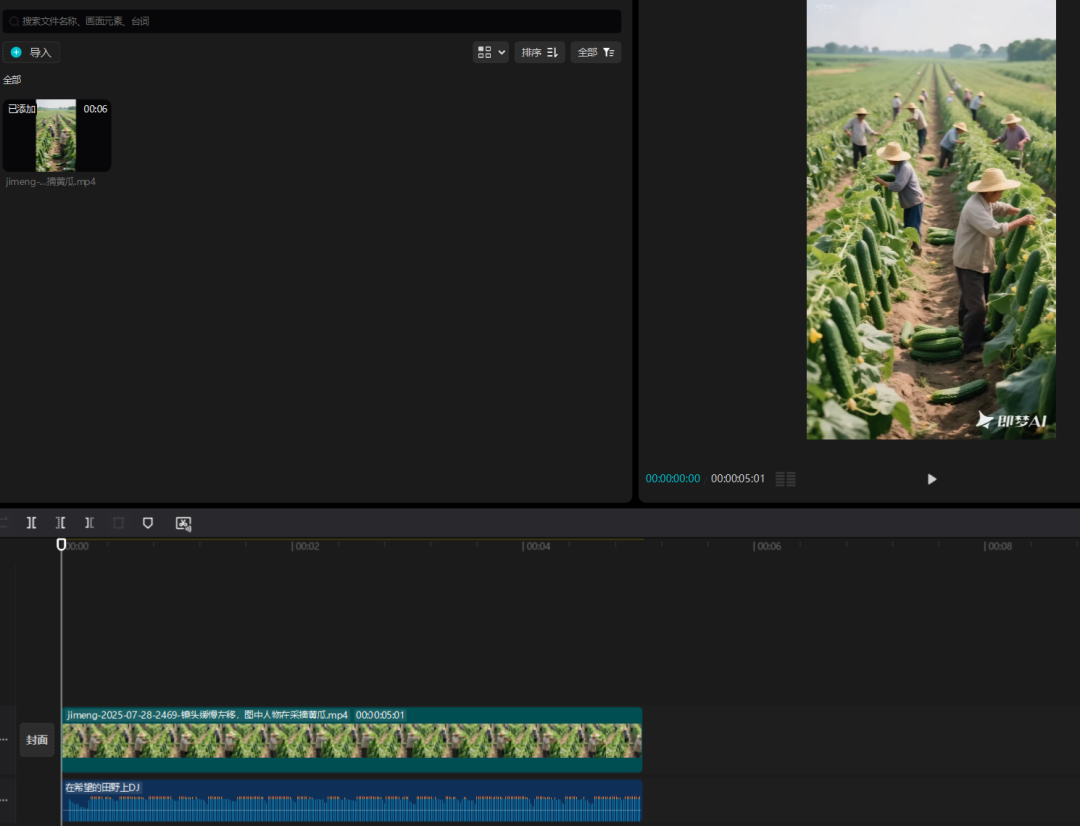Click the 封面 cover button
Screen dimensions: 1080x826
pos(37,740)
